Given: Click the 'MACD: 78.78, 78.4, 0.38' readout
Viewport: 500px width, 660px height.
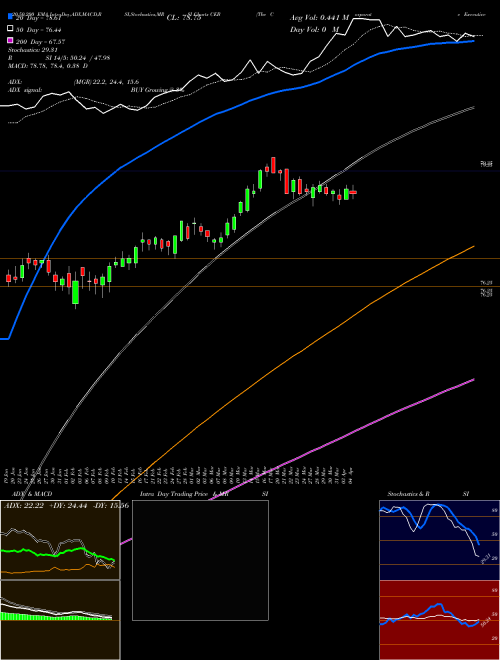Looking at the screenshot, I should (45, 66).
